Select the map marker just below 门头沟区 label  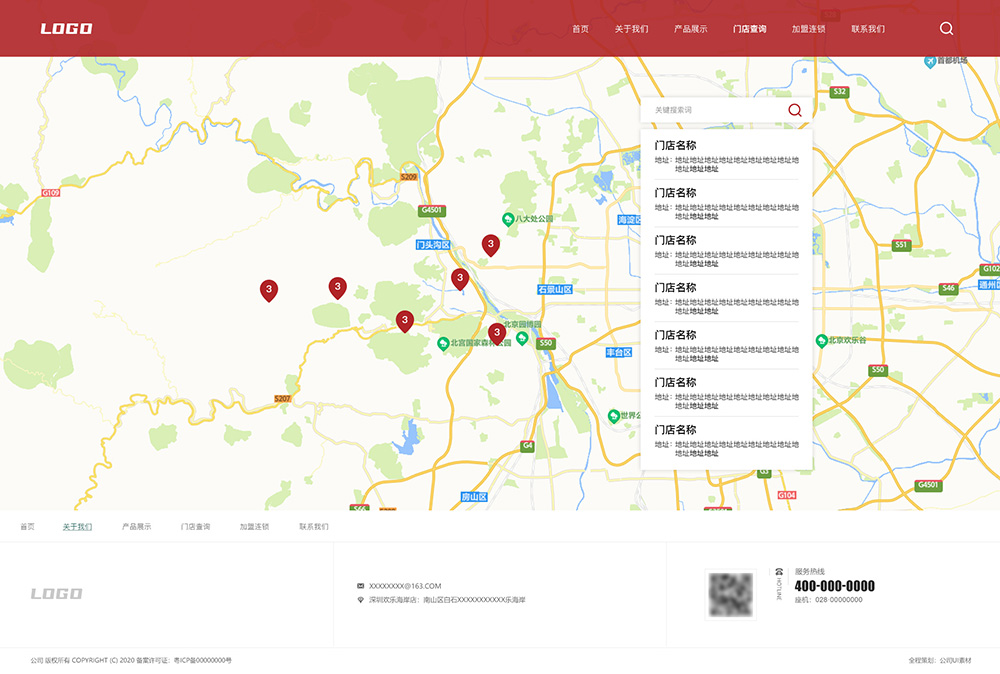(460, 279)
